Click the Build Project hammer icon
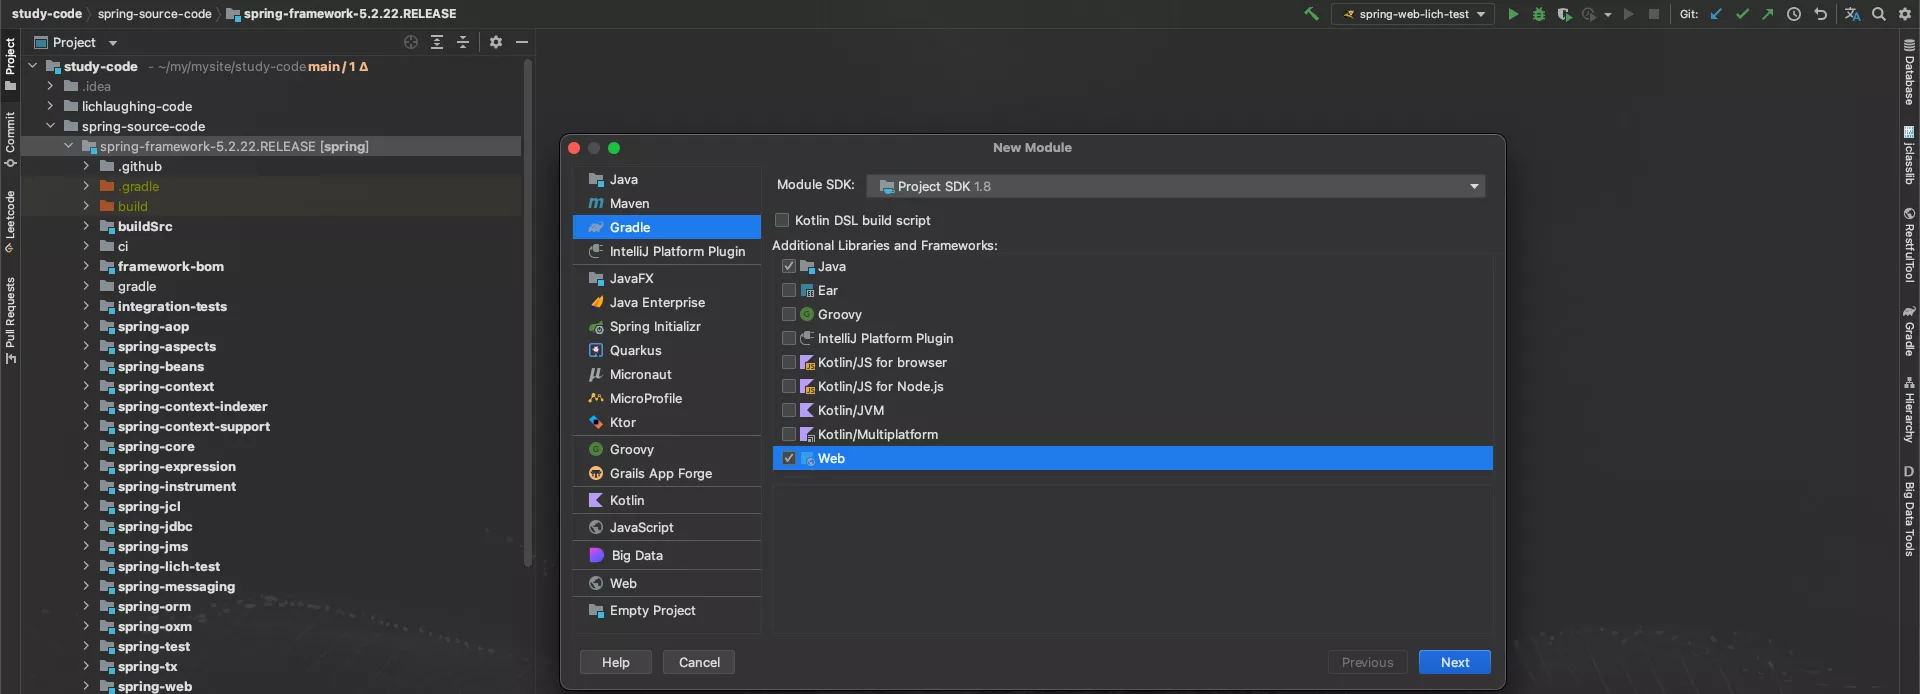This screenshot has width=1920, height=694. (x=1311, y=14)
